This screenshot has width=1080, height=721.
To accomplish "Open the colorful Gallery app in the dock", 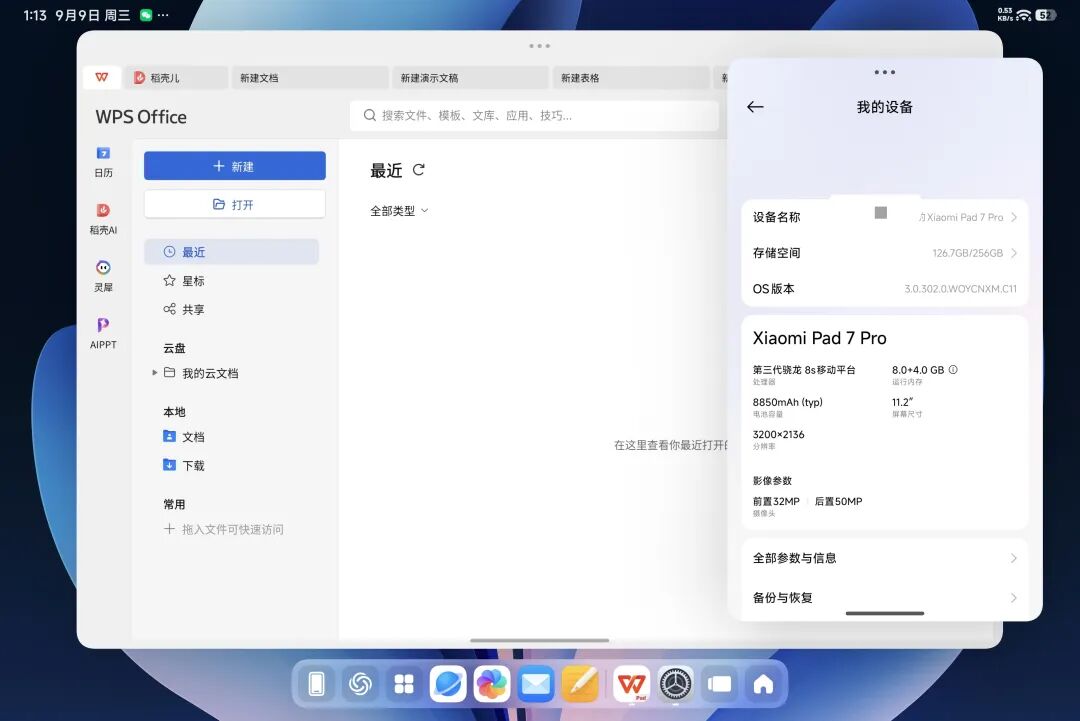I will click(x=492, y=684).
